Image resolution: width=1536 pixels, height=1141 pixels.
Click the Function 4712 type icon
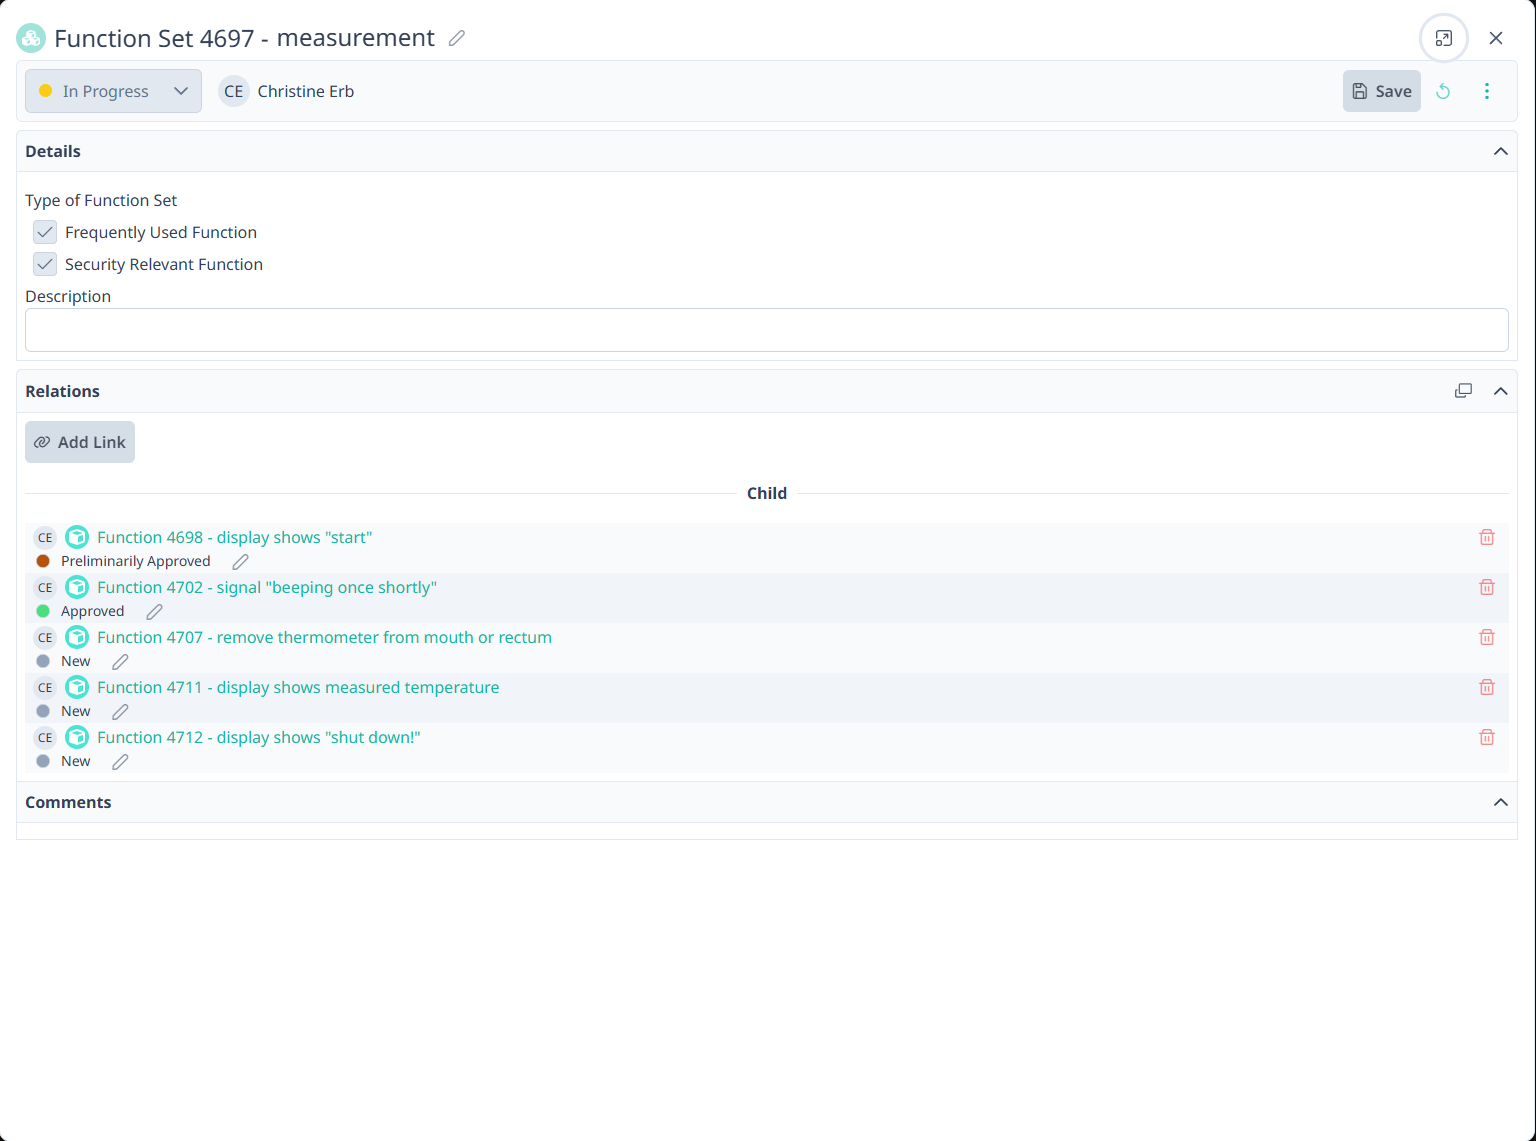point(77,737)
